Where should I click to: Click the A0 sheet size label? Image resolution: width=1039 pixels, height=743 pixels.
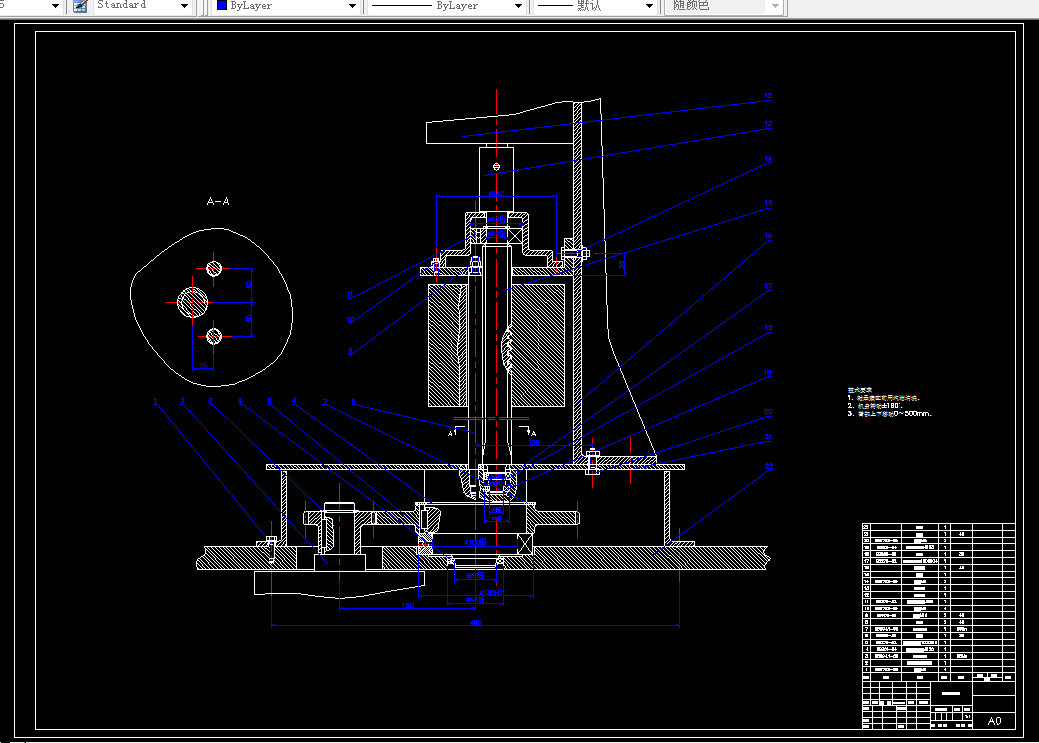coord(994,721)
